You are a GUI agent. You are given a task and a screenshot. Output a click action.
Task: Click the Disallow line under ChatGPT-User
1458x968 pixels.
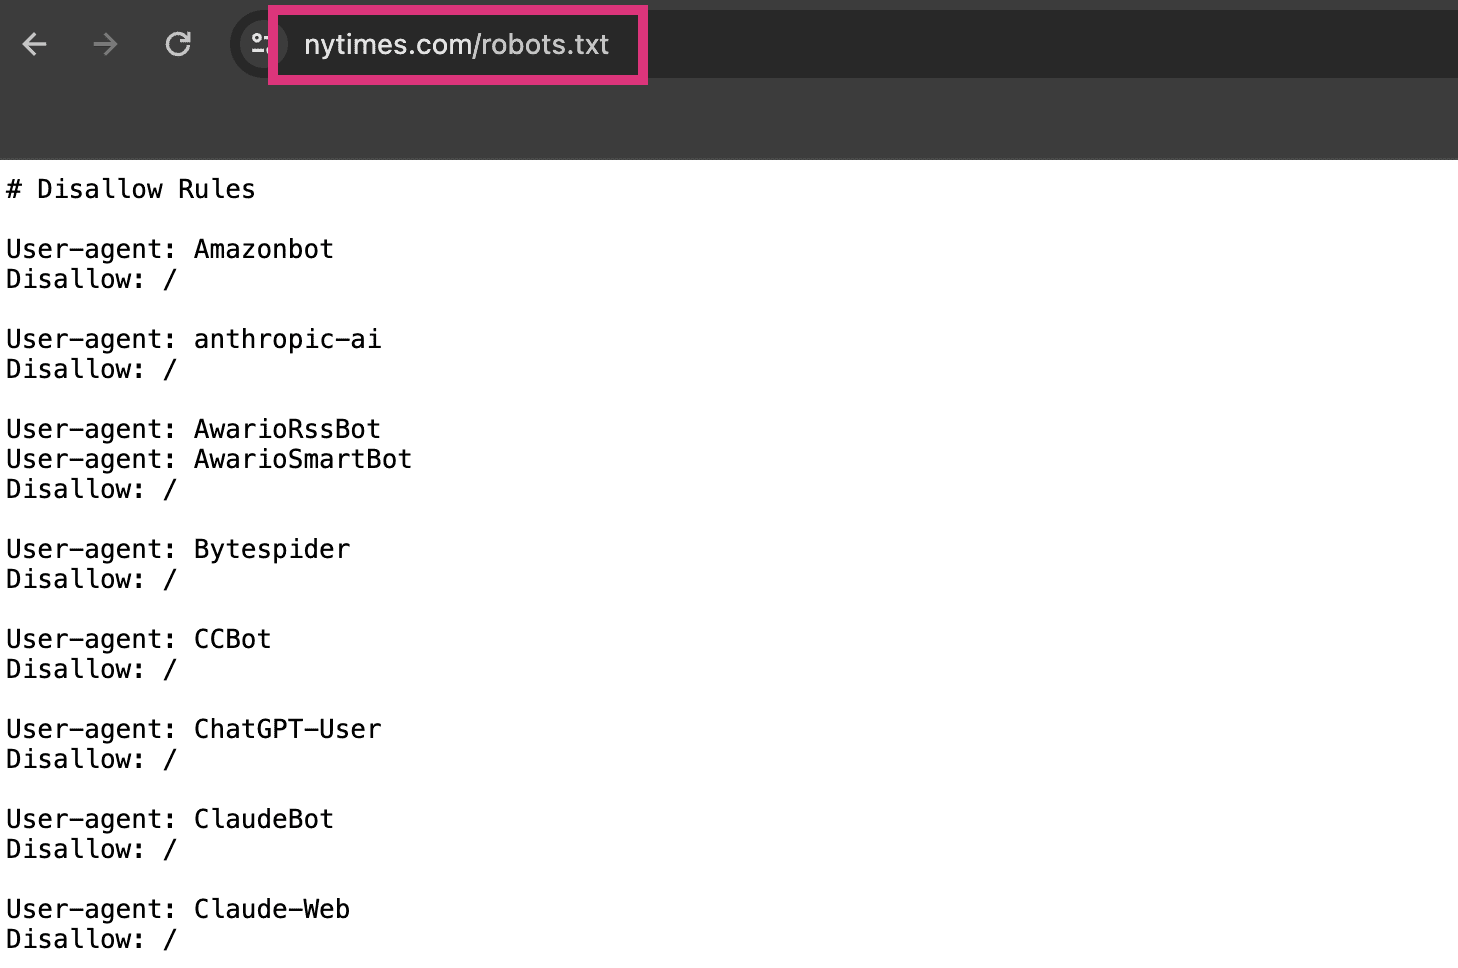tap(91, 759)
